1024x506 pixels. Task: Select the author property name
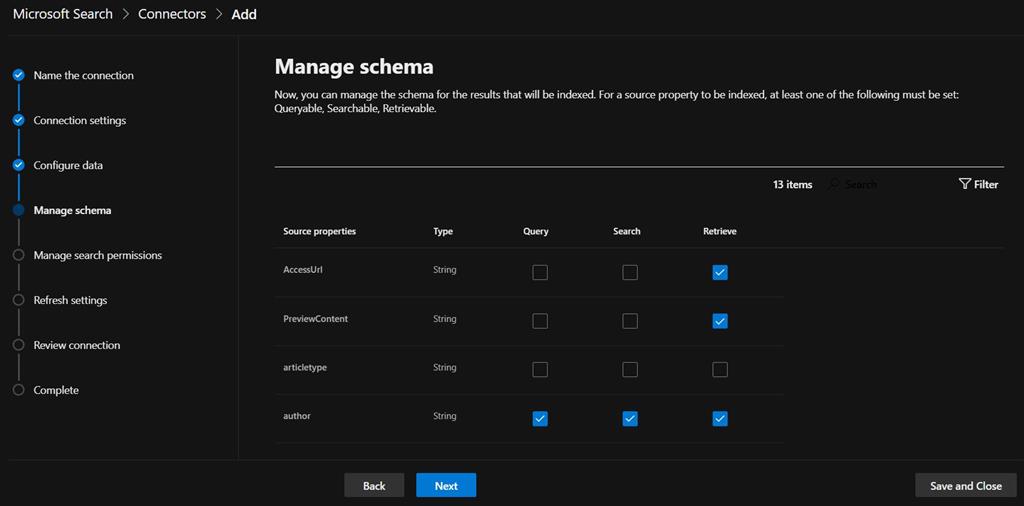(x=296, y=416)
